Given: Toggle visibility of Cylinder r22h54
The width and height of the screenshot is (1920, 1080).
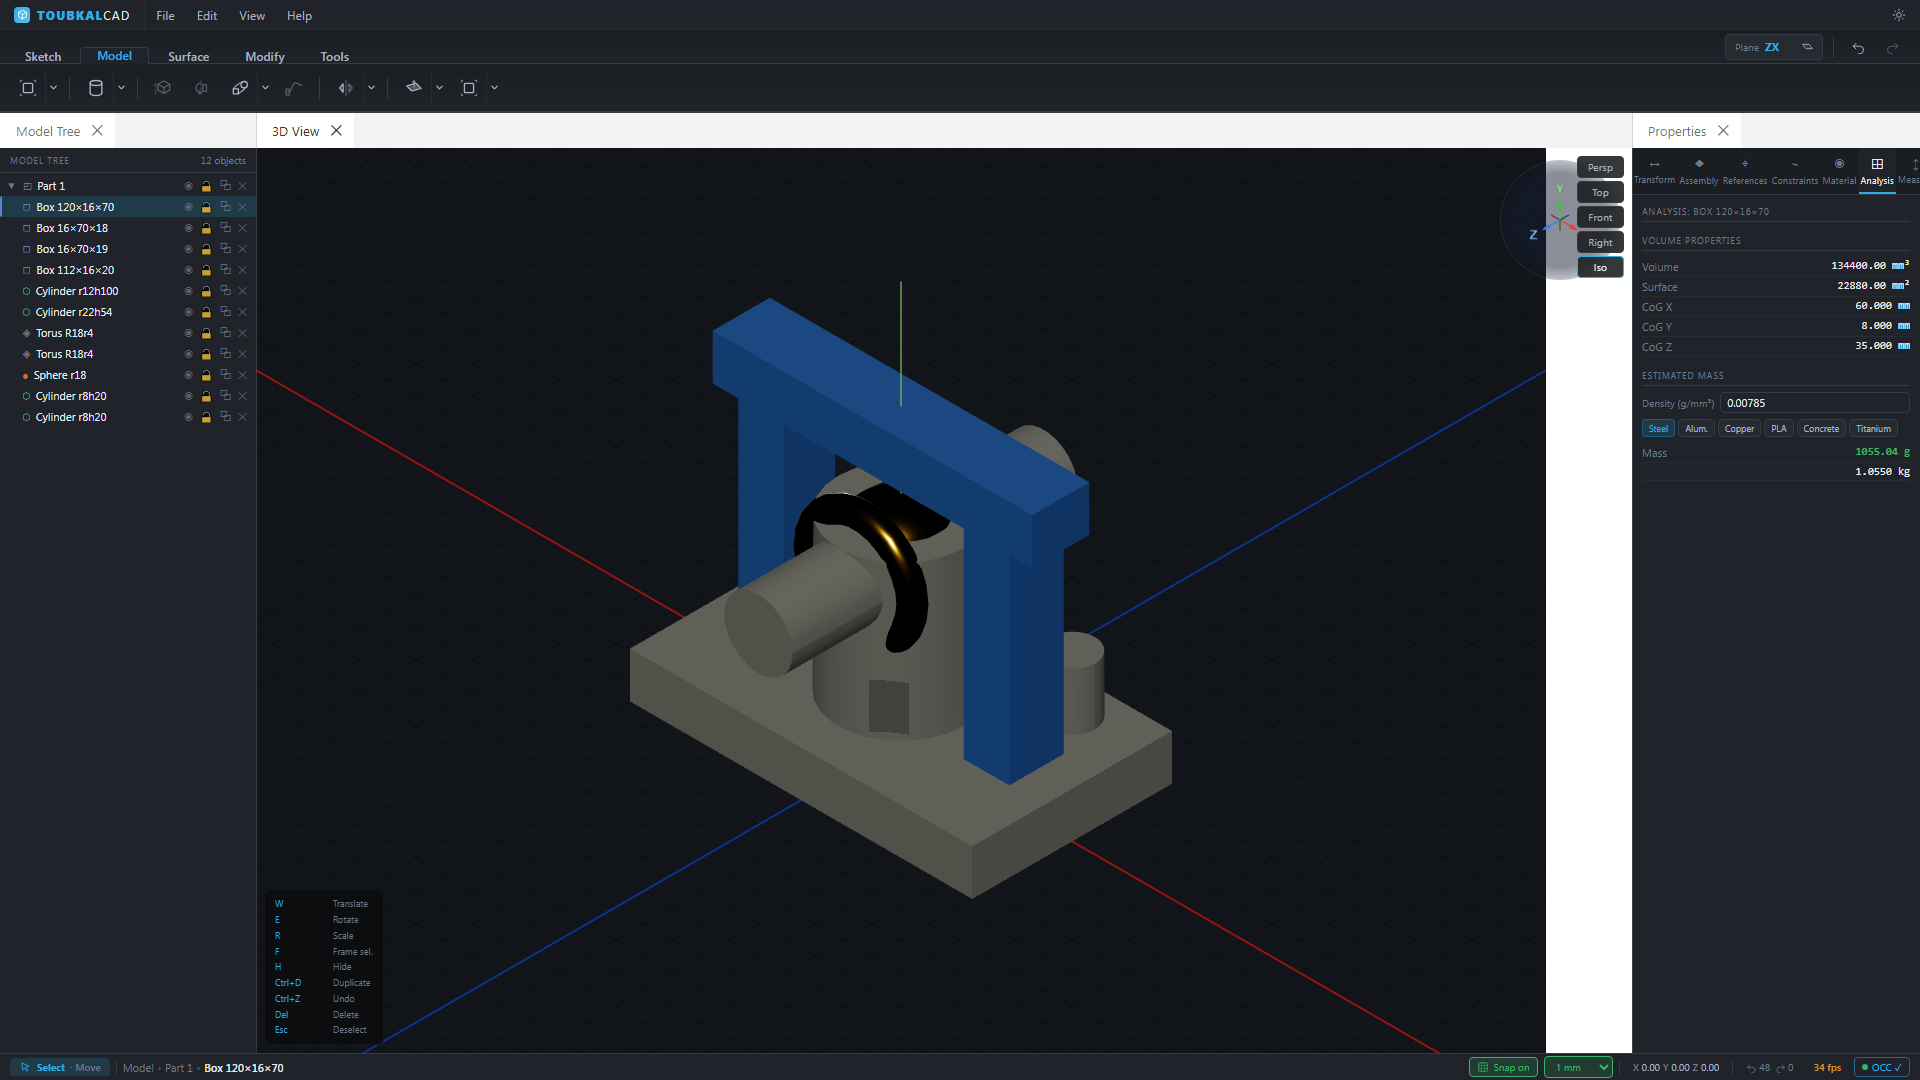Looking at the screenshot, I should point(188,312).
